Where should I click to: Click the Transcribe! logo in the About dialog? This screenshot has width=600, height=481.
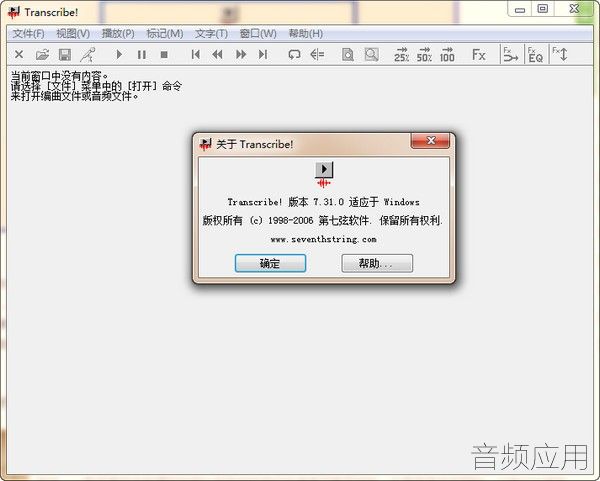[324, 174]
